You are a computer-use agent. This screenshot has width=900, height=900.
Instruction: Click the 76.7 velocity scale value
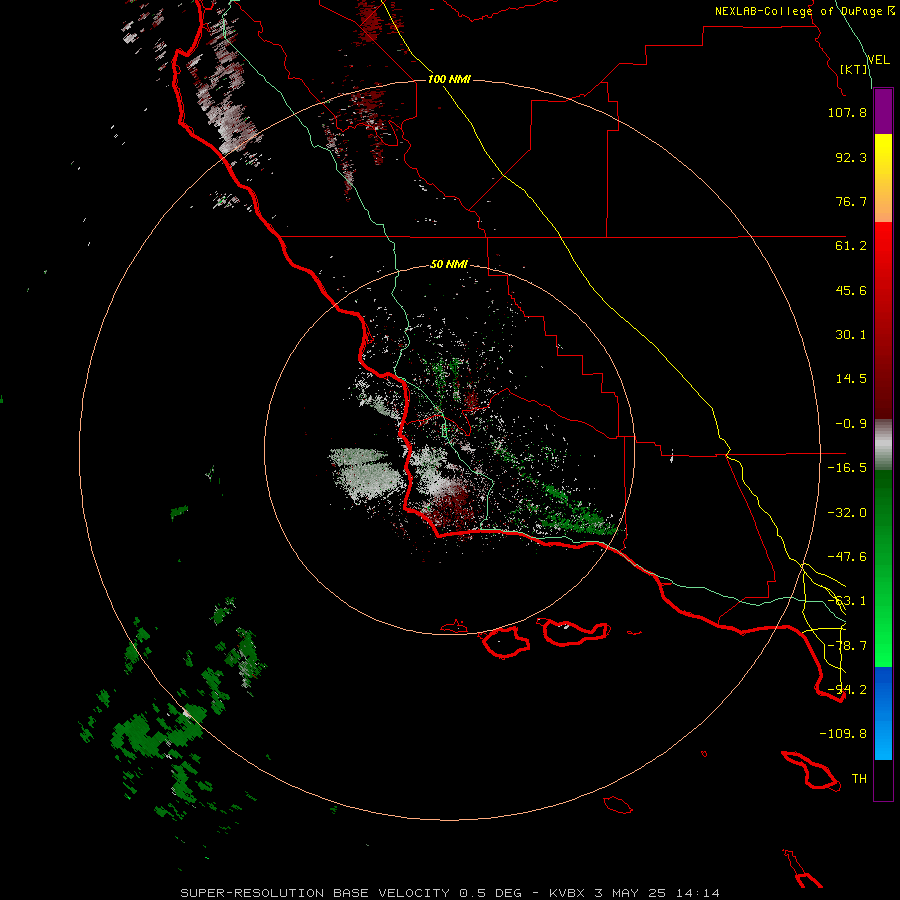point(851,201)
